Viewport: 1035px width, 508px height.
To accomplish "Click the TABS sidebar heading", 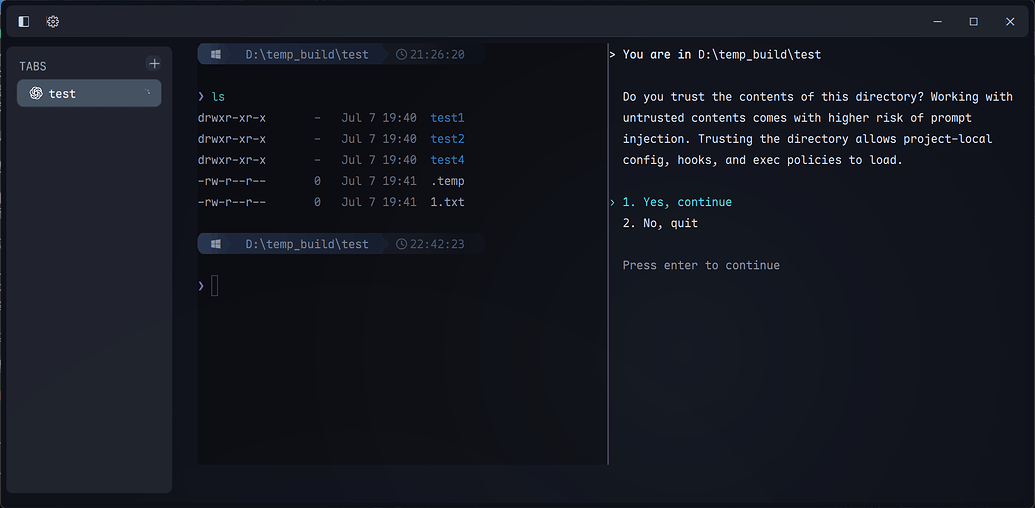I will pos(33,66).
